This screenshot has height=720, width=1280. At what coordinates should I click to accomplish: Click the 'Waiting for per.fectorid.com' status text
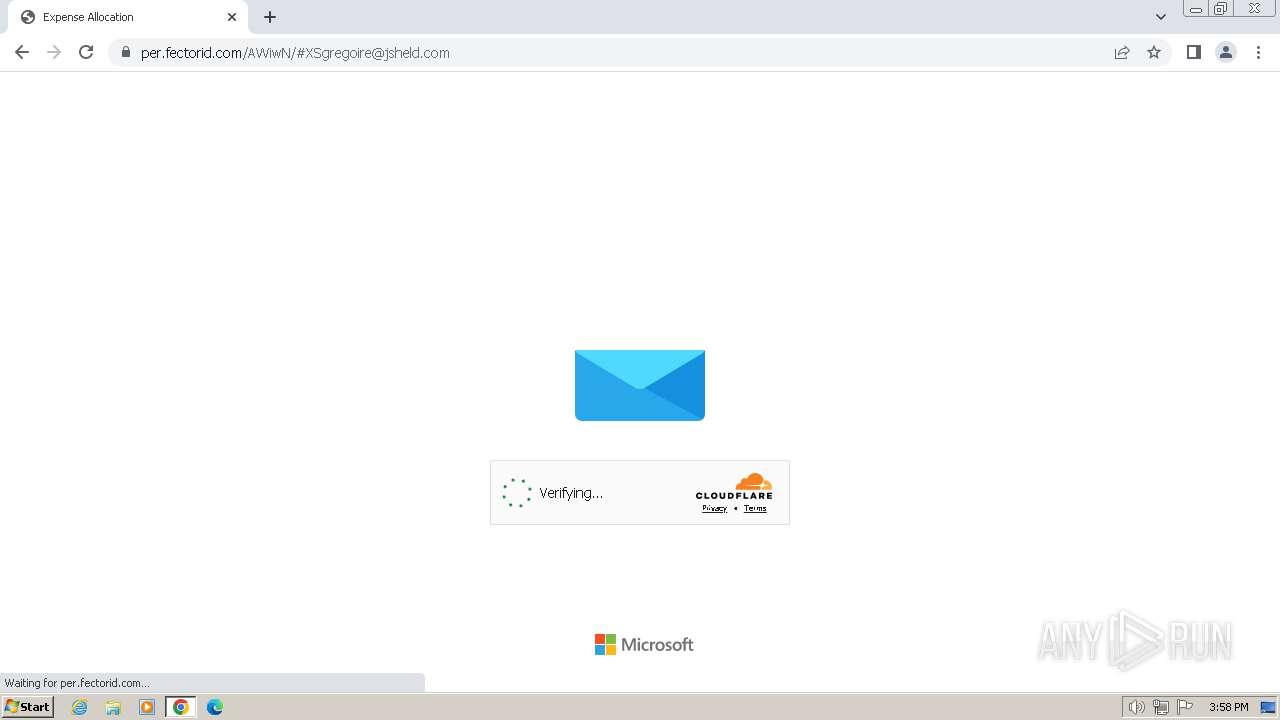pos(77,683)
